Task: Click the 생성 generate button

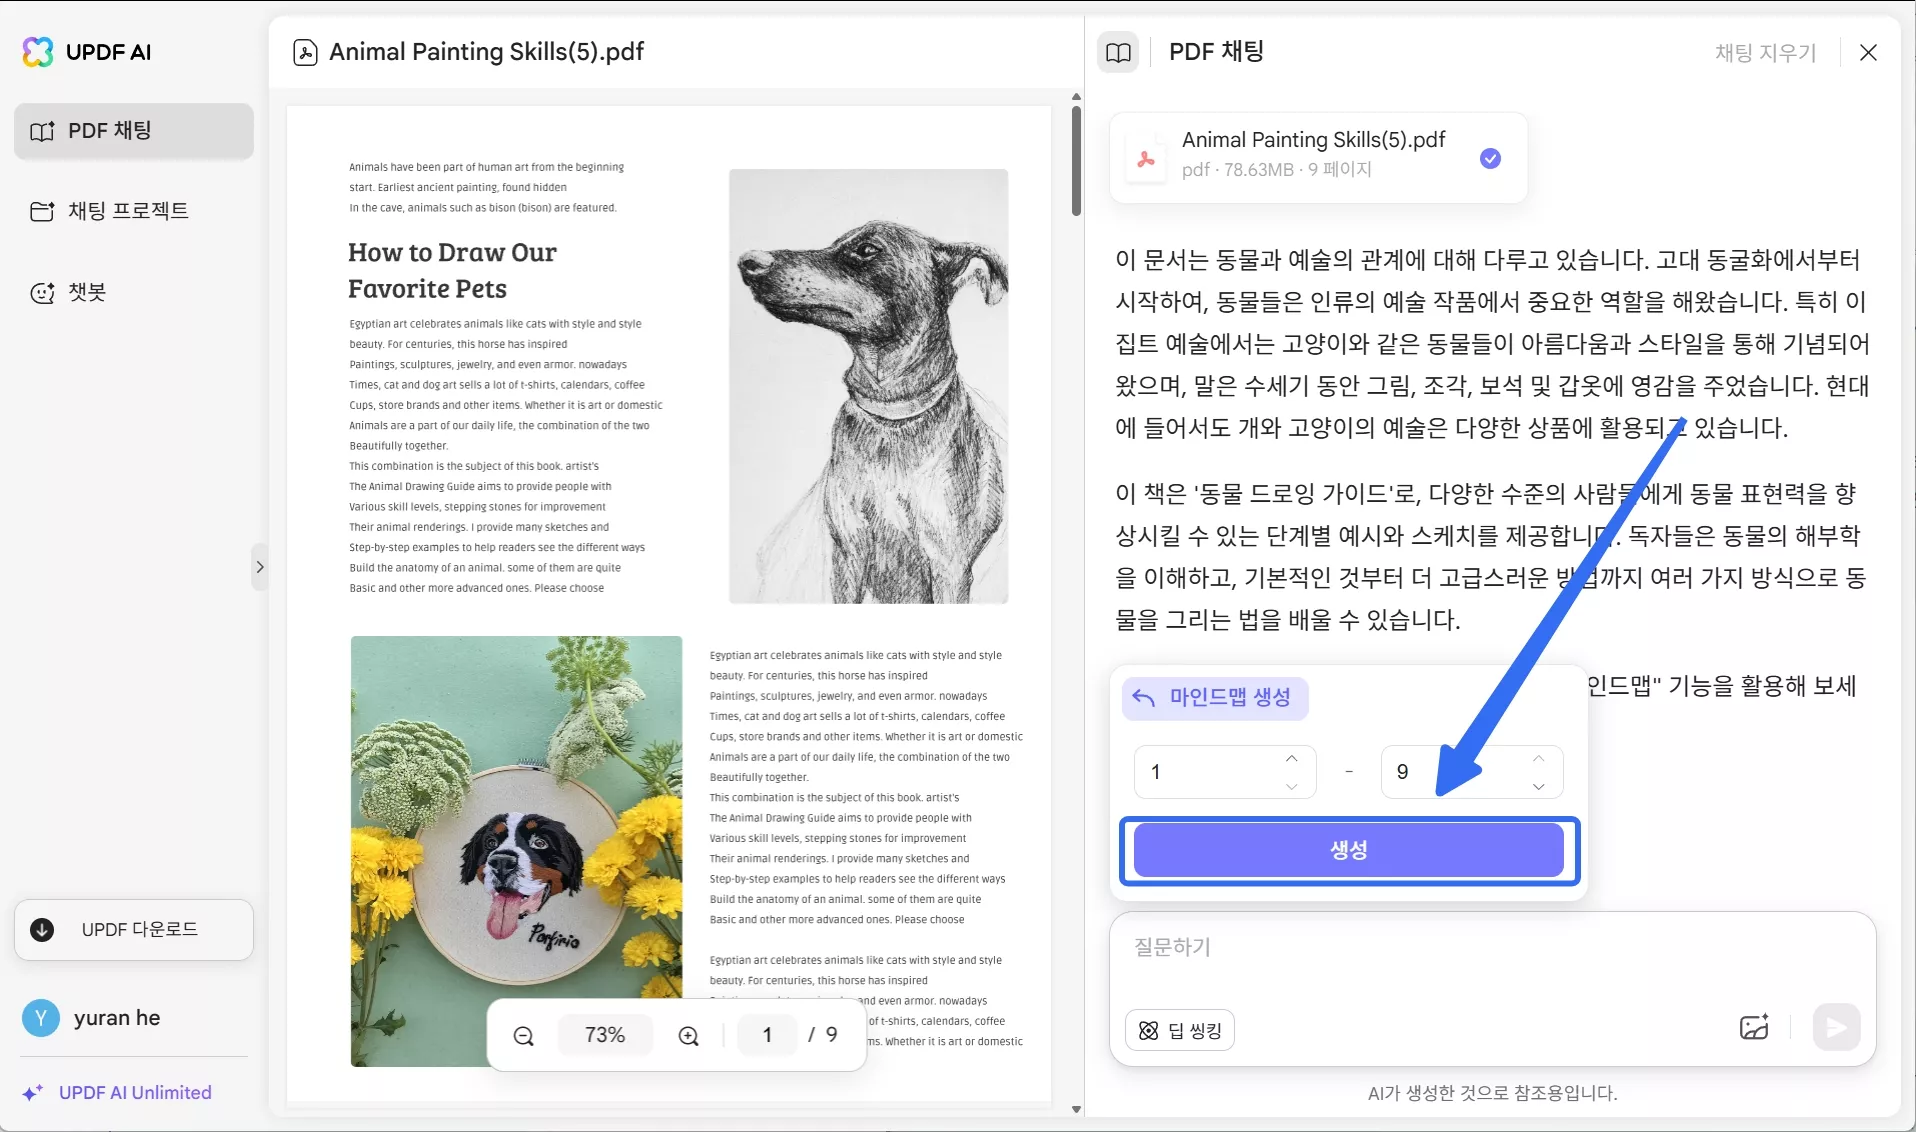Action: [x=1348, y=850]
